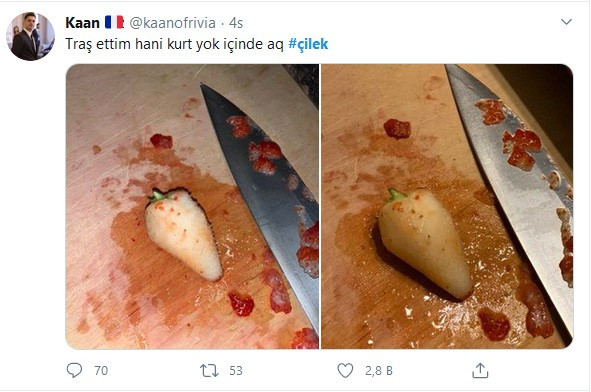Retweet this strawberry post
Image resolution: width=591 pixels, height=392 pixels.
pyautogui.click(x=209, y=371)
